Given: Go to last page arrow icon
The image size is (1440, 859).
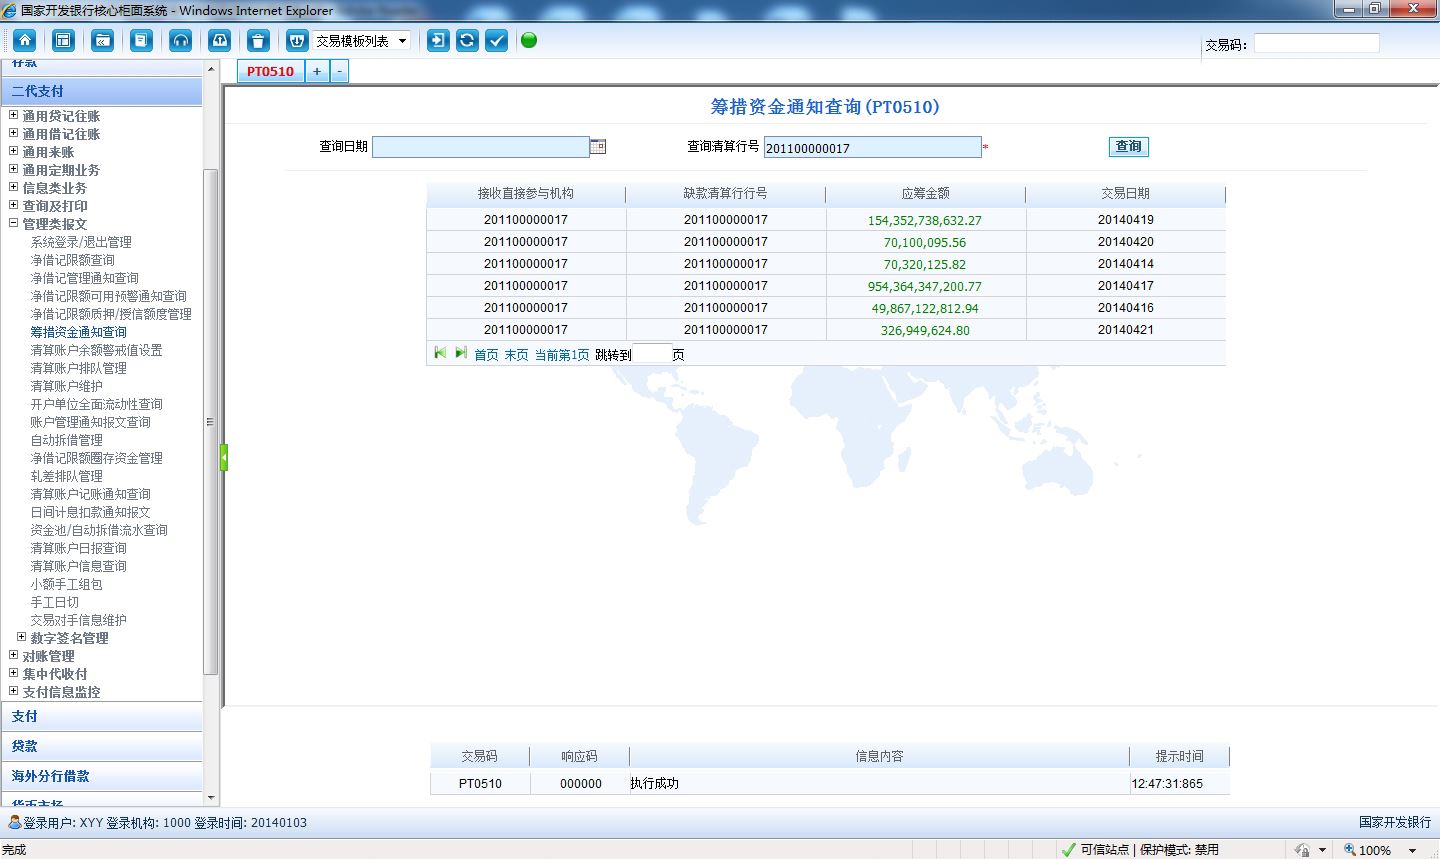Looking at the screenshot, I should pos(460,353).
